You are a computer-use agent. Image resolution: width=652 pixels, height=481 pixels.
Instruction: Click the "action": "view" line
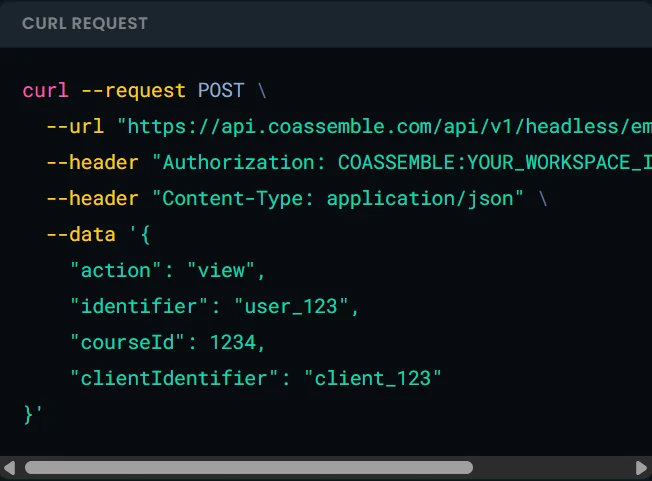point(168,271)
